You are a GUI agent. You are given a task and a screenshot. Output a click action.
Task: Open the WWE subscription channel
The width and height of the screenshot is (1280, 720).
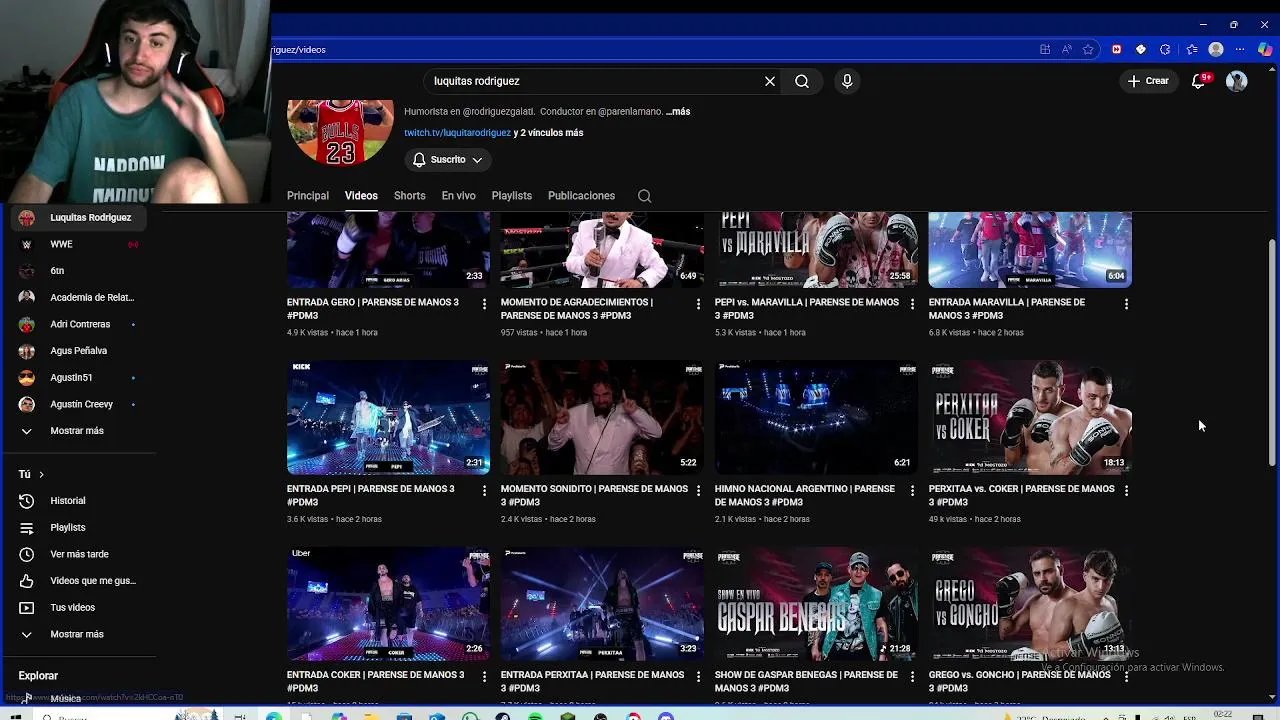coord(78,244)
